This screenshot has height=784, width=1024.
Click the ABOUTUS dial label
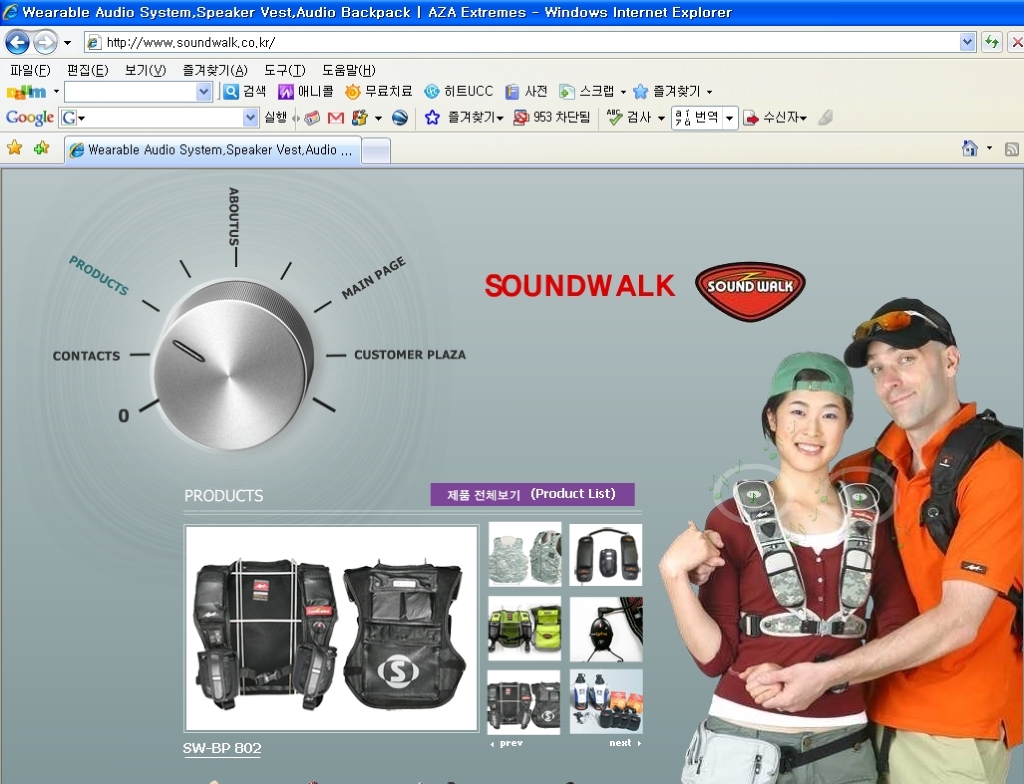point(234,216)
